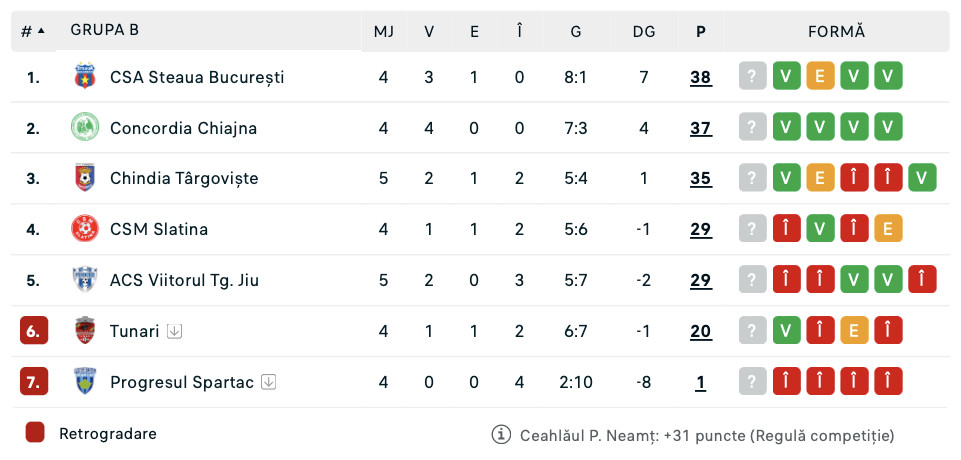961x460 pixels.
Task: Click the info icon beside Ceahlăul note
Action: point(501,435)
